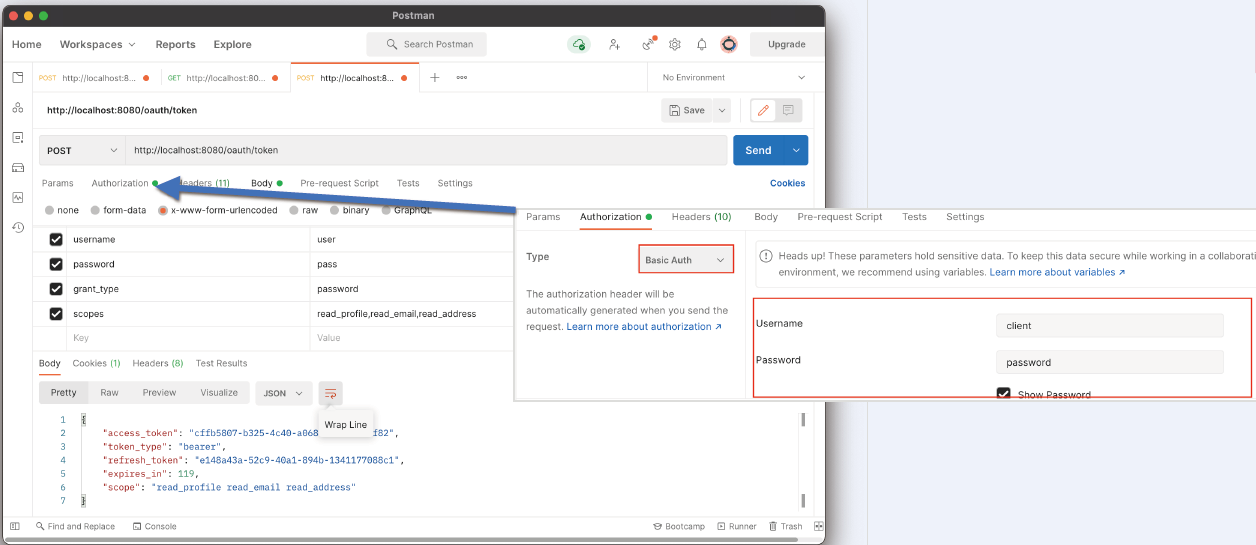Uncheck the scopes row checkbox
Screen dimensions: 1256x545
click(56, 314)
